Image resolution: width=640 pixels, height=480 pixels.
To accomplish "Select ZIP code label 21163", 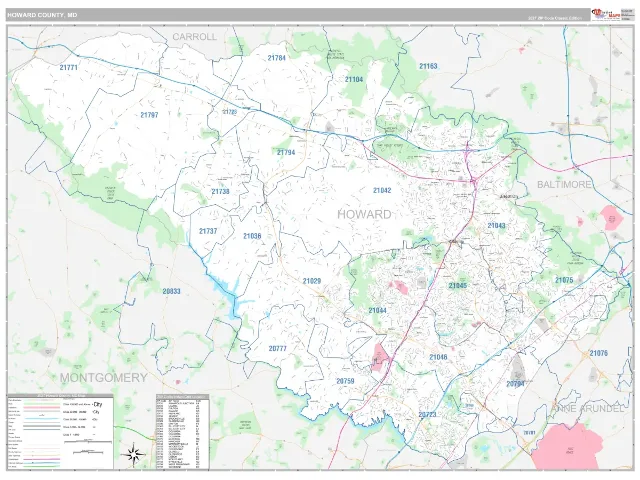I will (428, 66).
